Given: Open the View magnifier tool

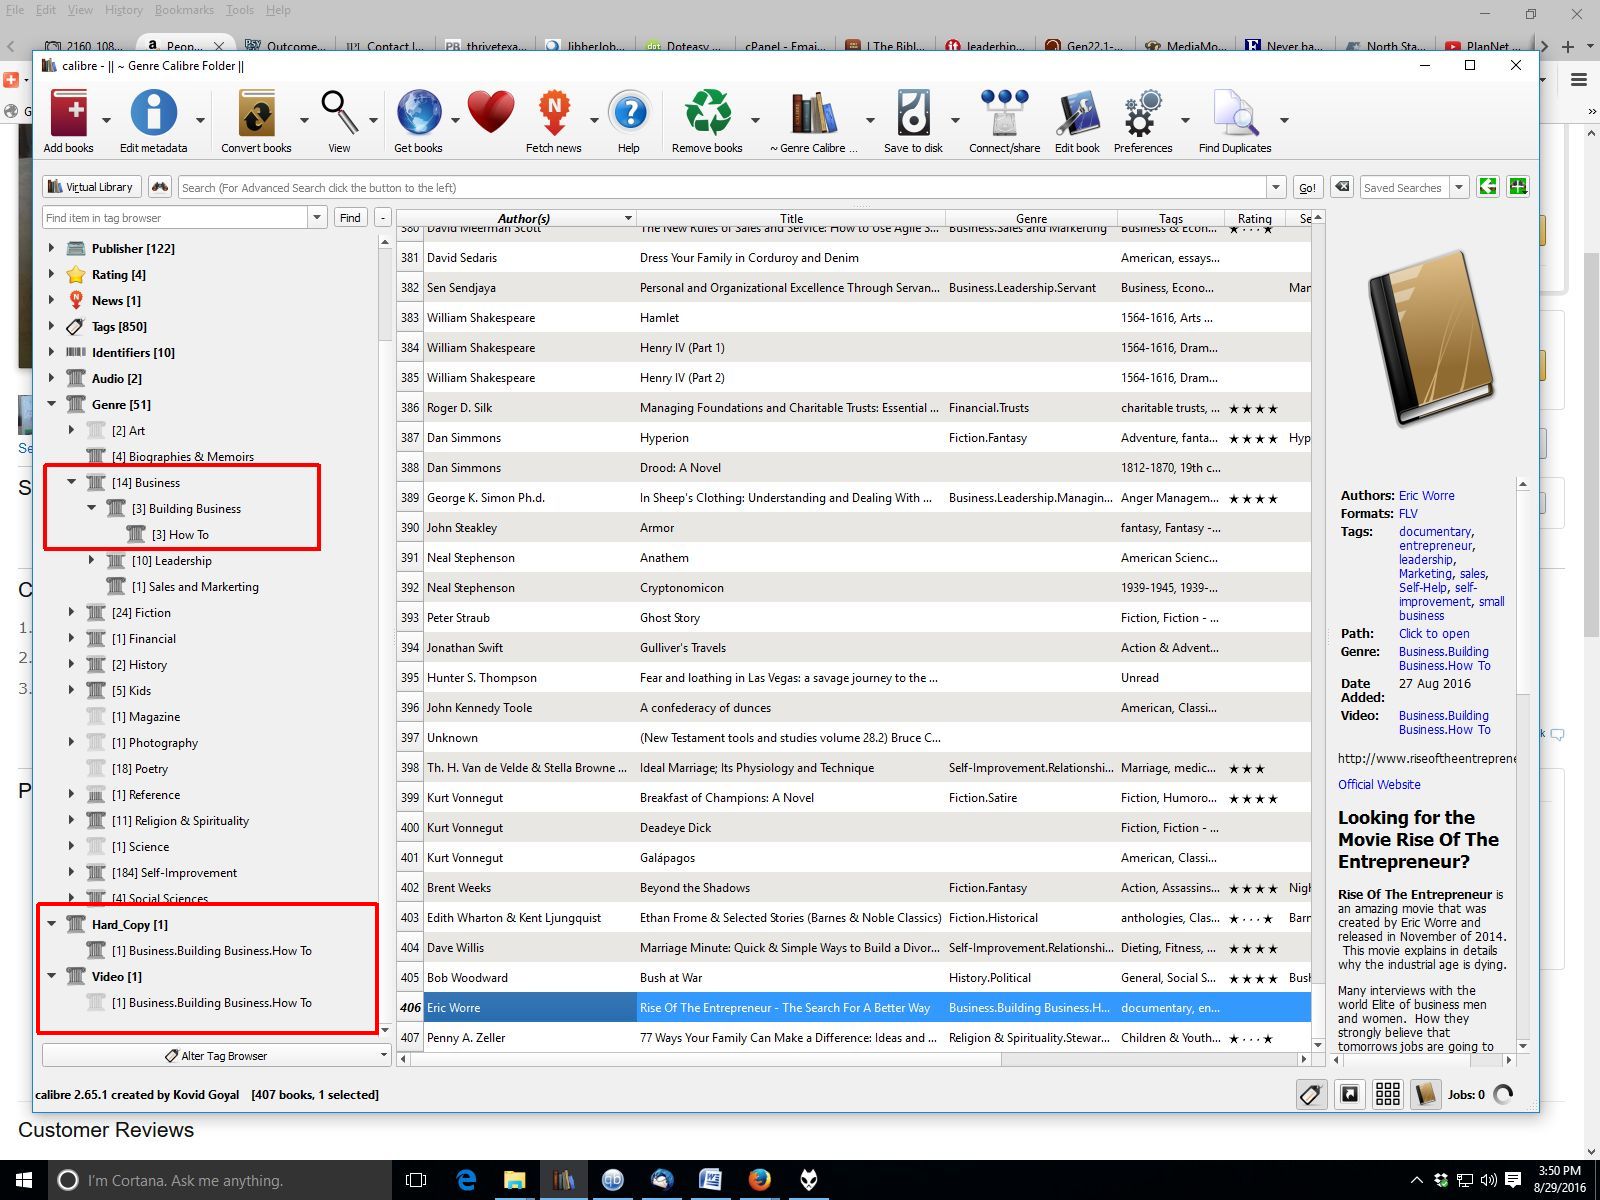Looking at the screenshot, I should tap(339, 112).
